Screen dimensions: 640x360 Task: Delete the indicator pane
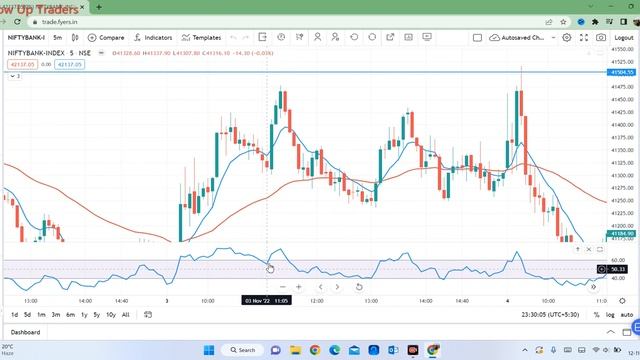(x=589, y=249)
